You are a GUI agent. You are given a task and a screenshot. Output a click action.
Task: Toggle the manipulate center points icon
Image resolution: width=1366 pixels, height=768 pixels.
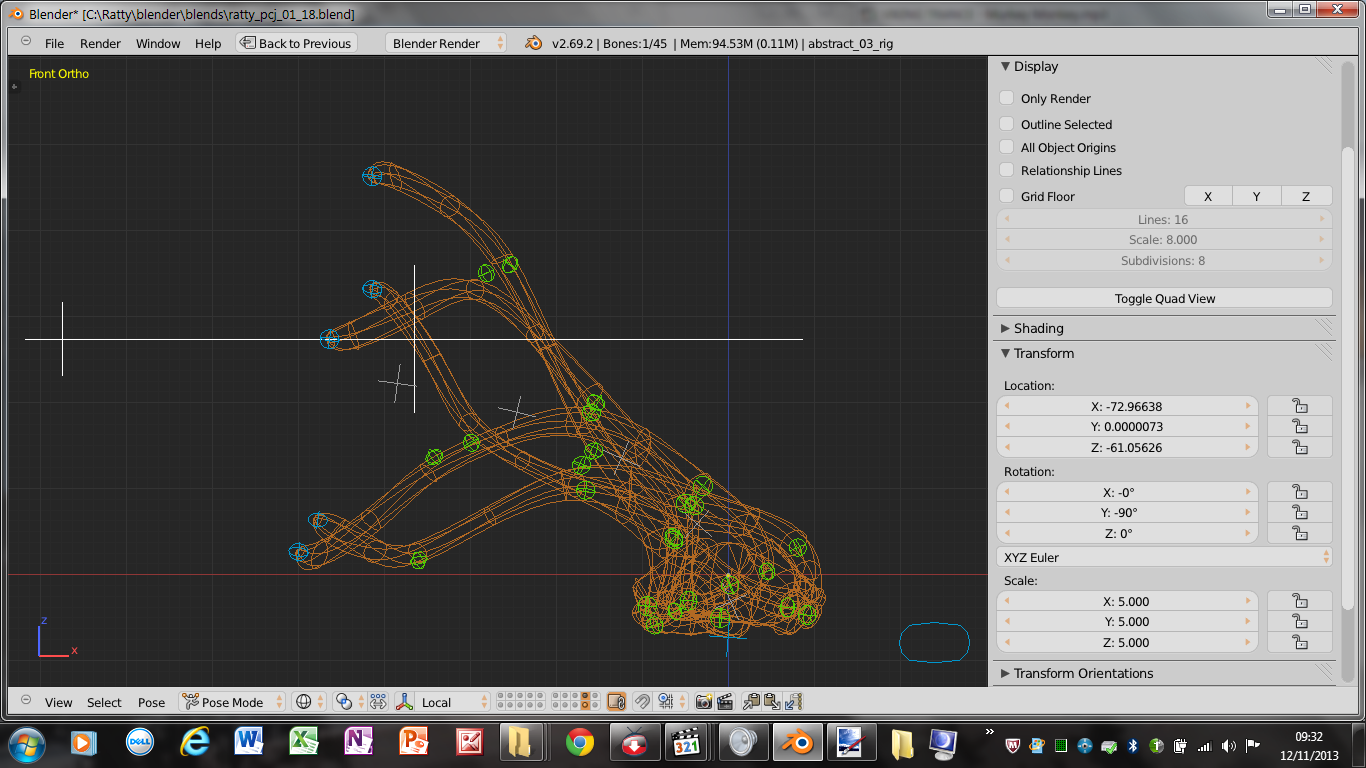tap(378, 702)
